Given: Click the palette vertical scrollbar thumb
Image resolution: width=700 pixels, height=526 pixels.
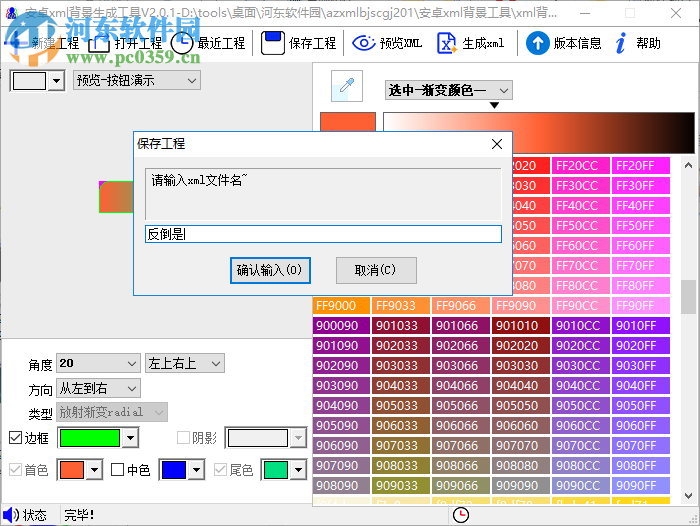Looking at the screenshot, I should (688, 297).
